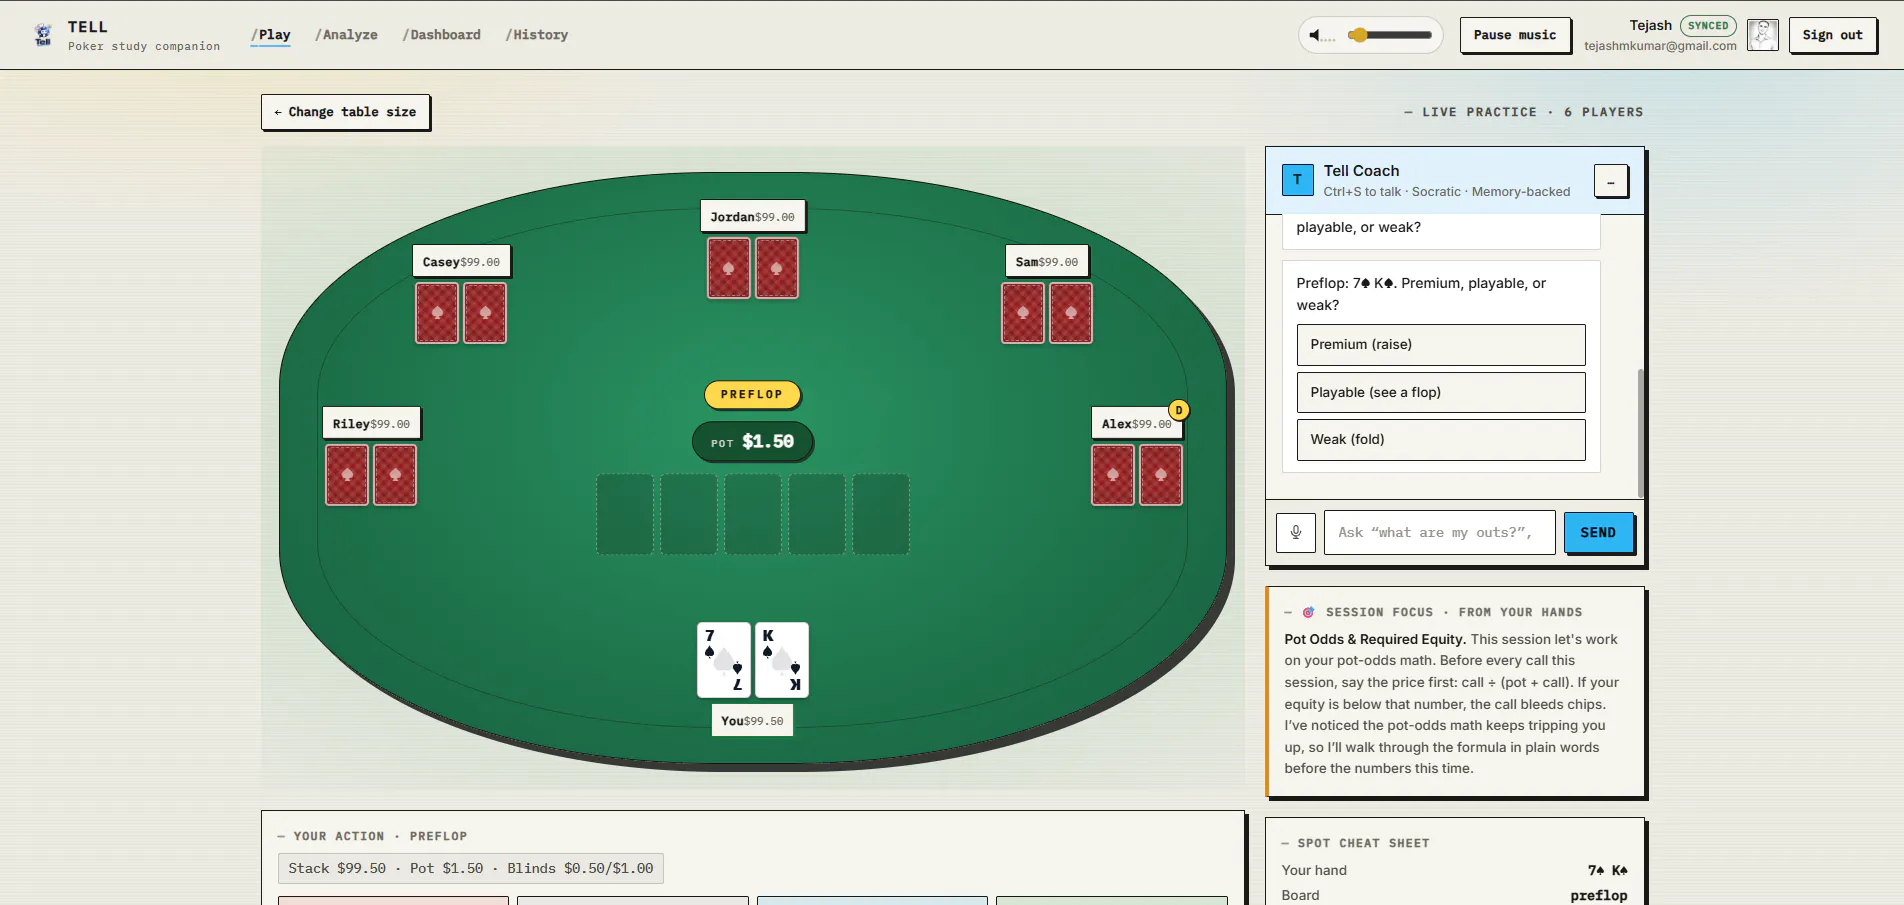The width and height of the screenshot is (1904, 905).
Task: Click the 'Pot Odds & Required Equity' heading
Action: click(x=1375, y=640)
